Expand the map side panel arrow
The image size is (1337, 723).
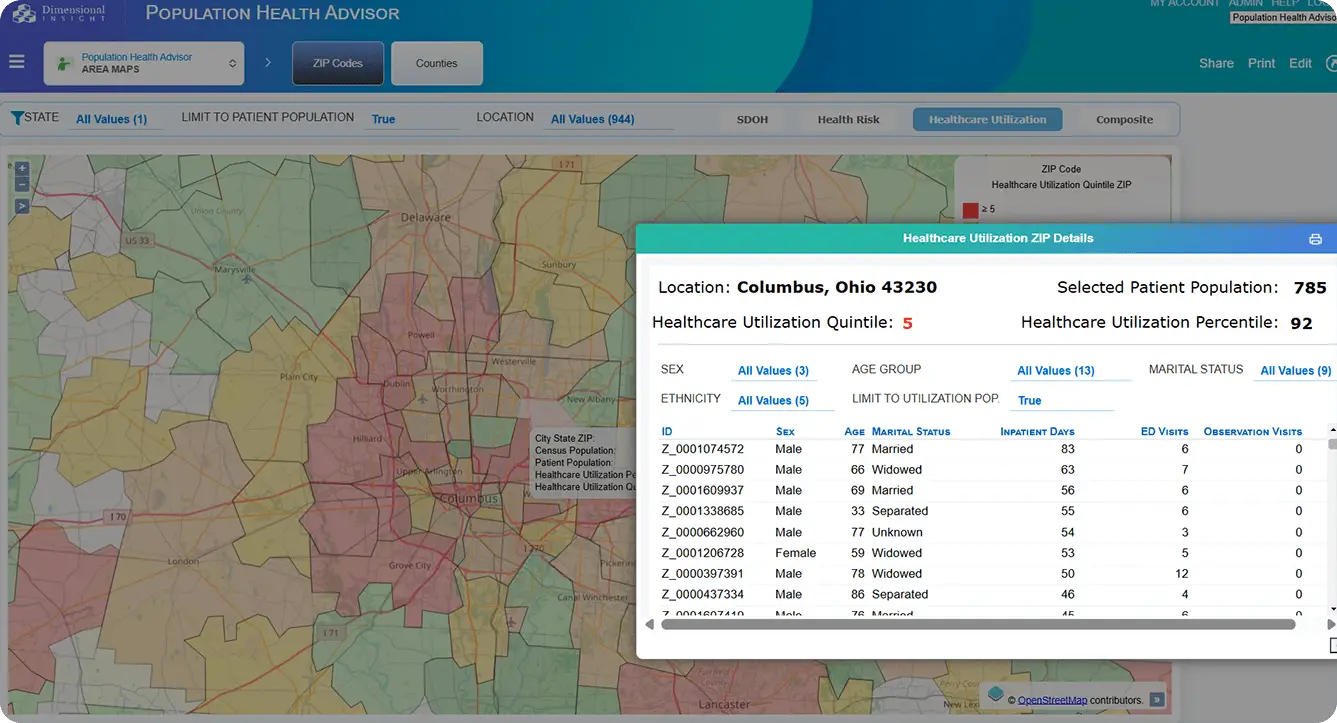[22, 206]
